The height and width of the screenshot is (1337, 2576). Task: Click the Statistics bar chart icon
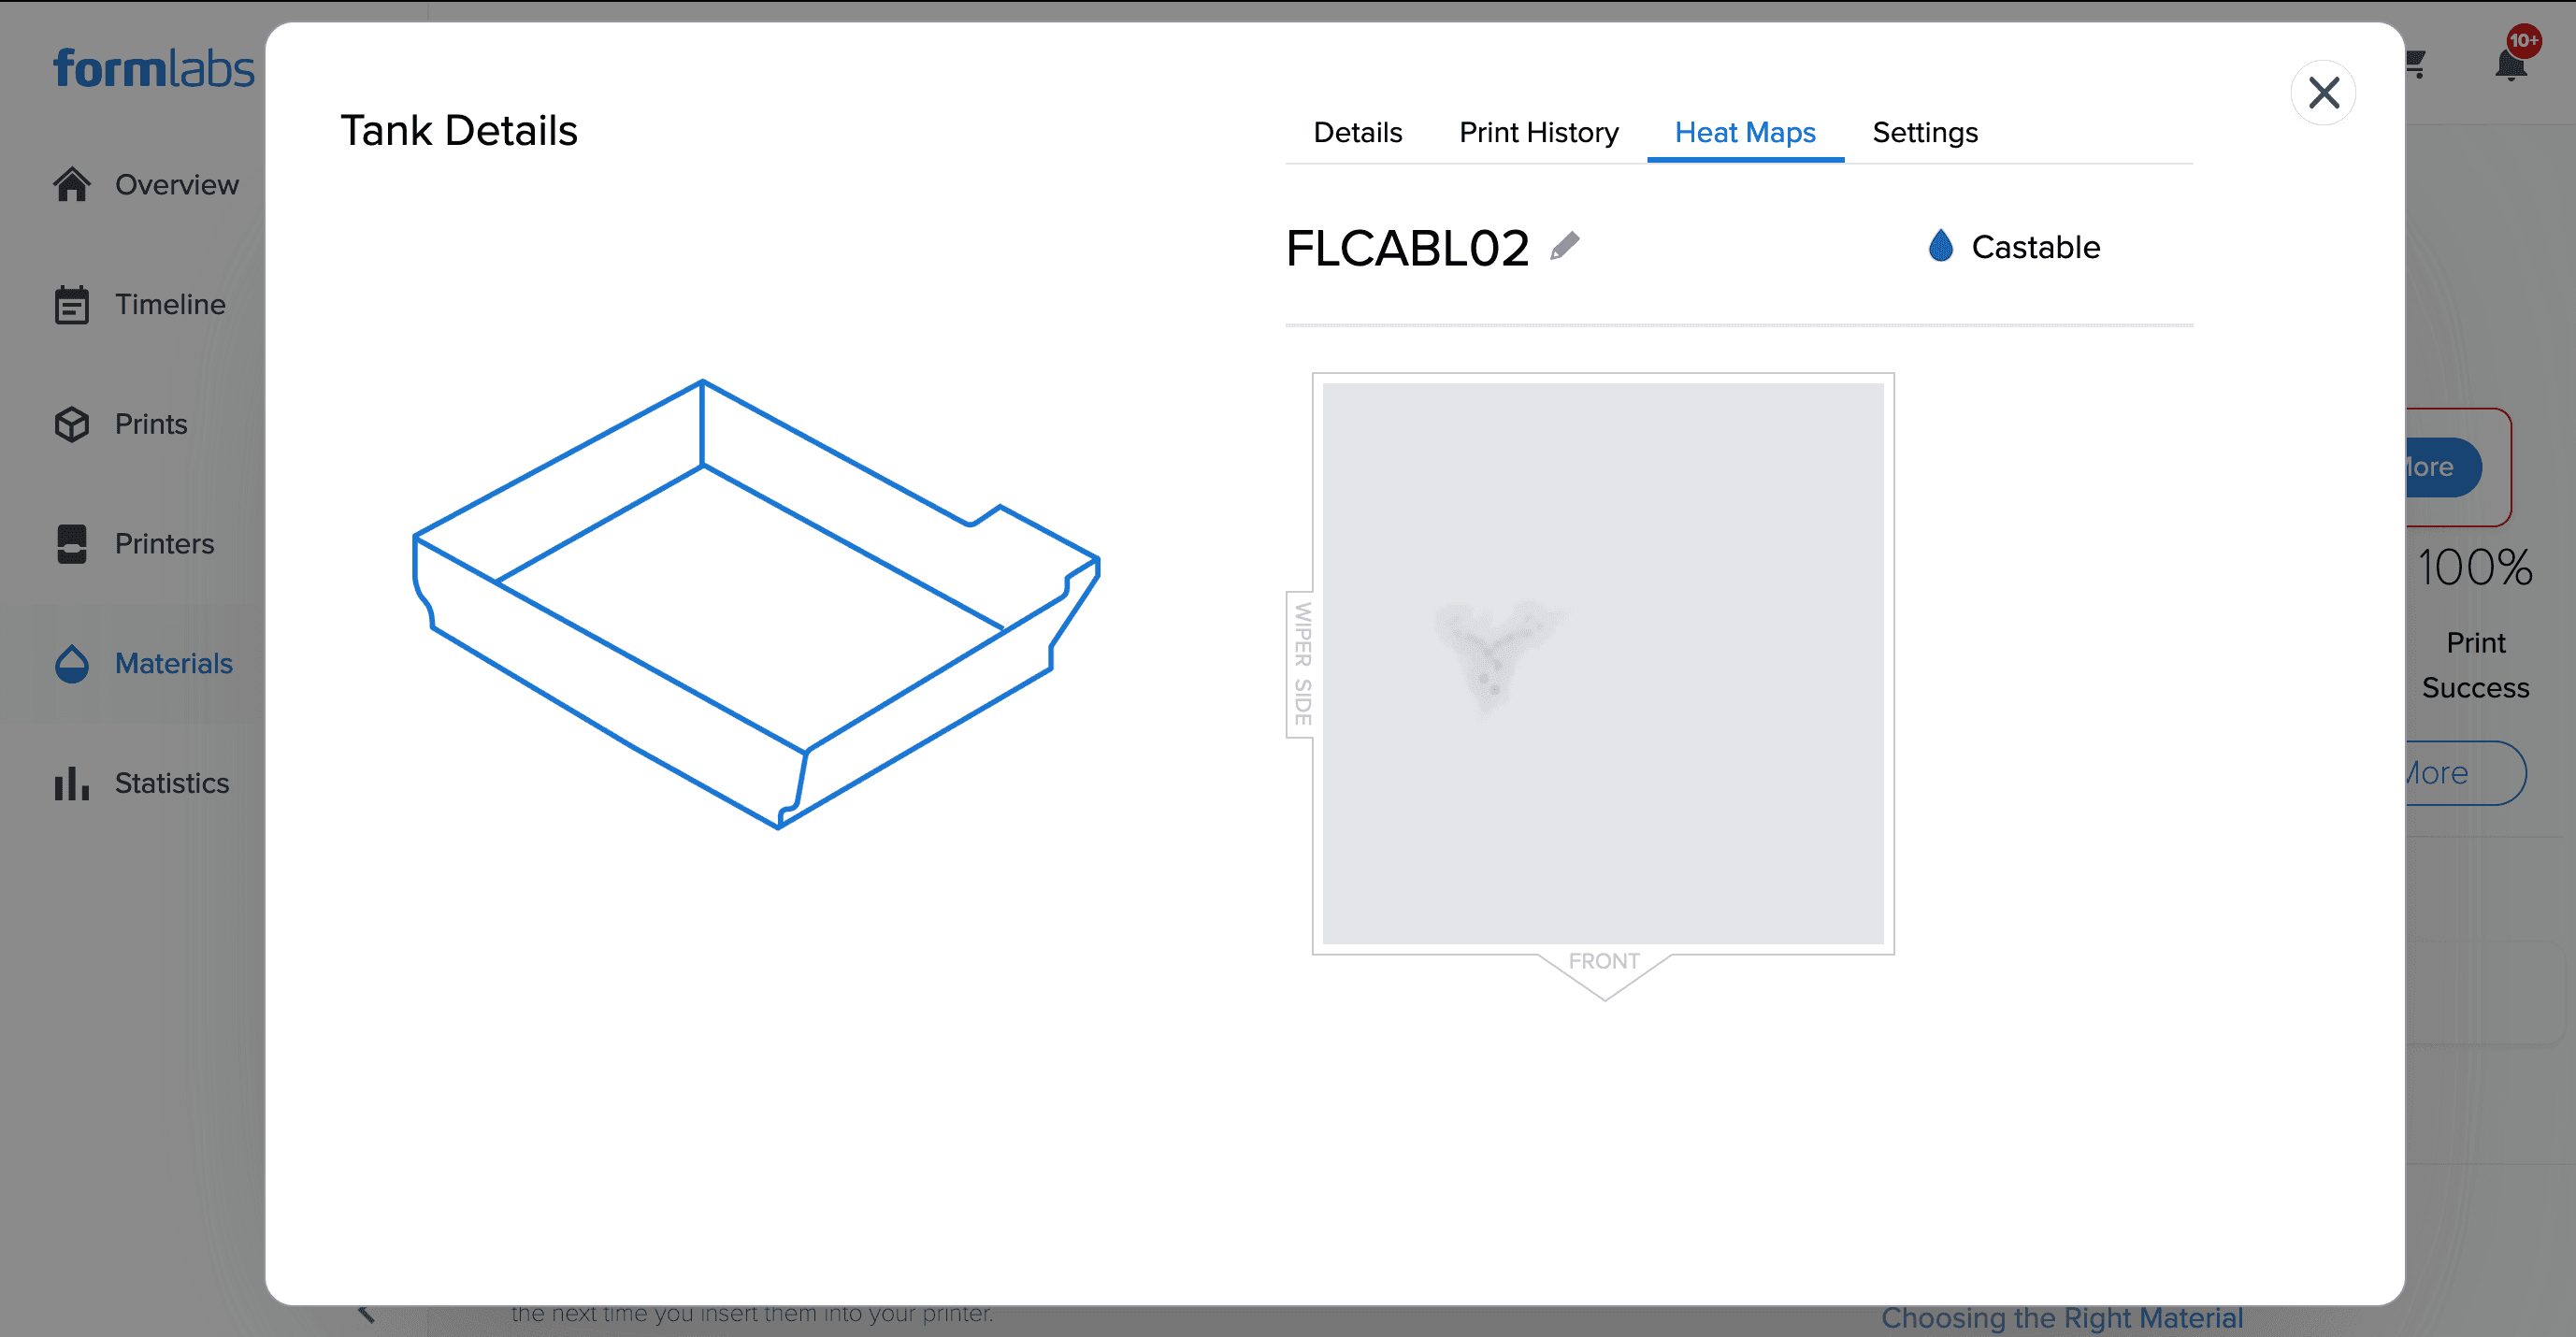click(72, 783)
